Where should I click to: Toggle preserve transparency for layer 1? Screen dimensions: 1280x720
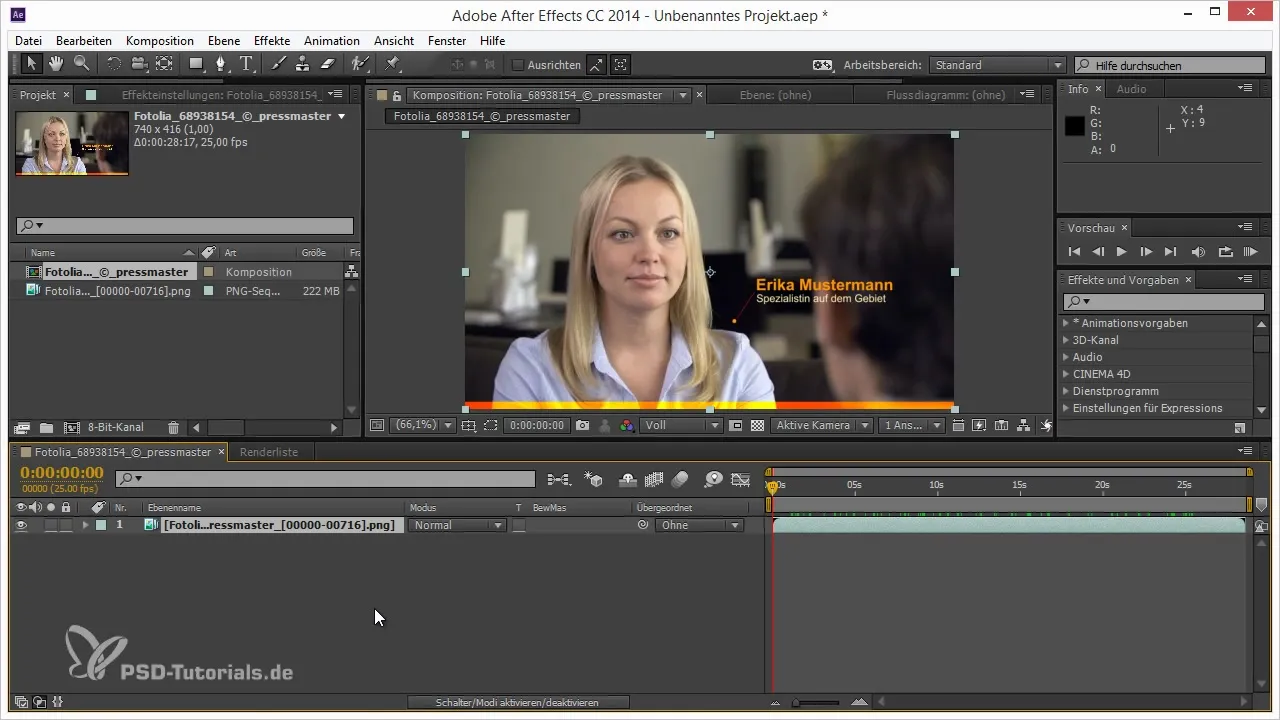[x=519, y=525]
